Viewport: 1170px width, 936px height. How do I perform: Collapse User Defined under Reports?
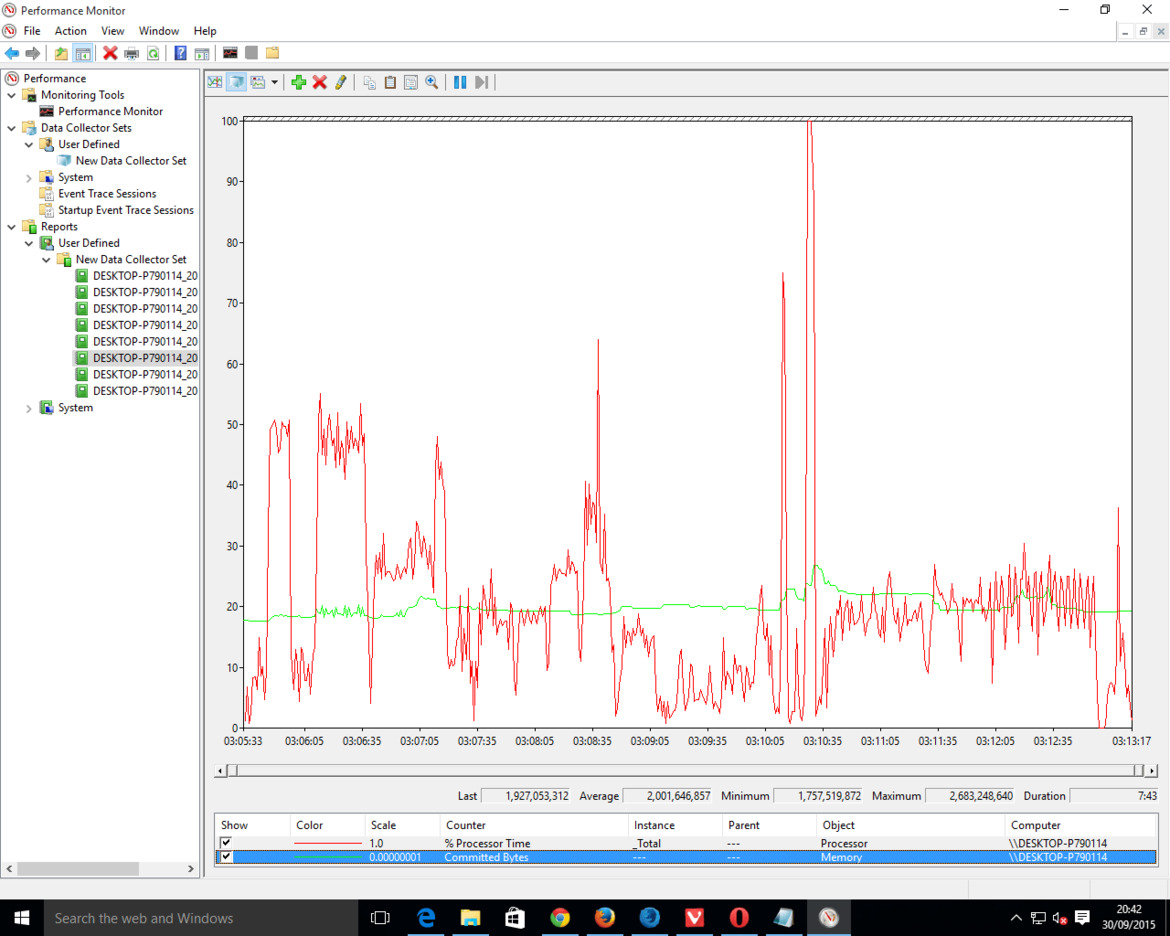click(x=28, y=243)
